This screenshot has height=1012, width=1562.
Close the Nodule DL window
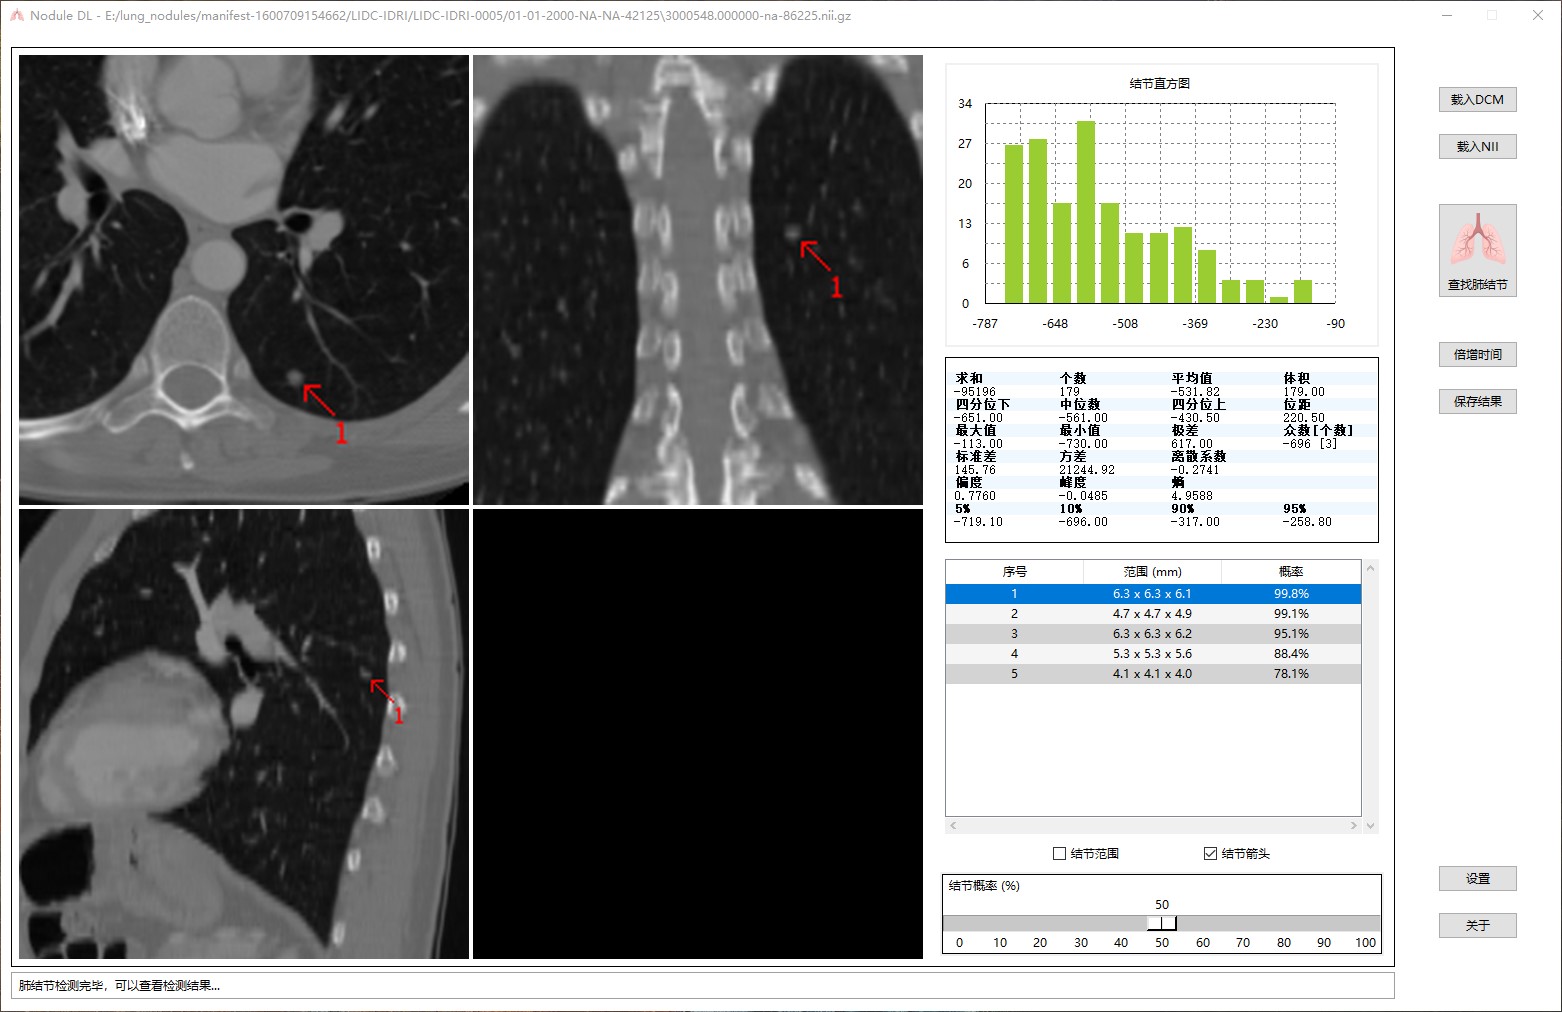[x=1538, y=16]
